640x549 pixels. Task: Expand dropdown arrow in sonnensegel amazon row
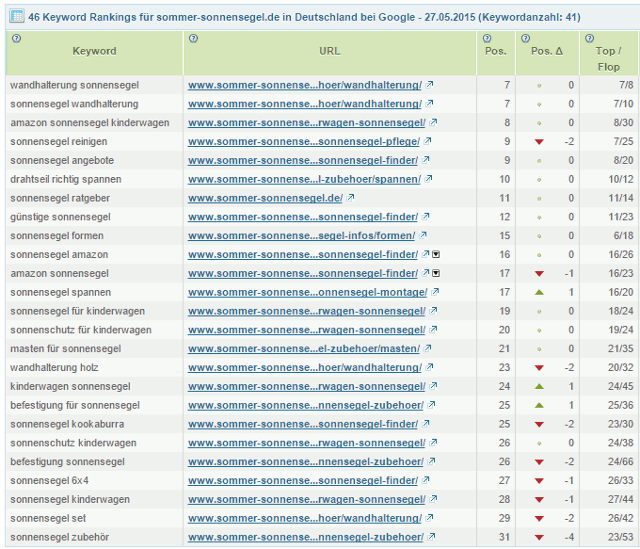(436, 255)
